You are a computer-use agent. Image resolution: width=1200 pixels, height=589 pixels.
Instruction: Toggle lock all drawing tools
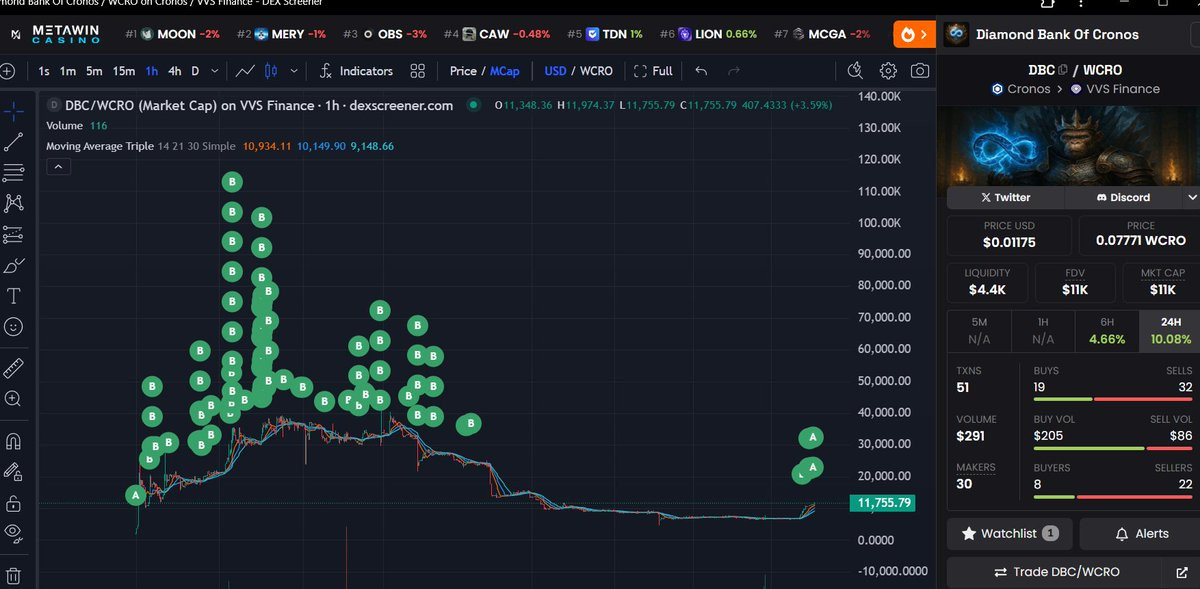tap(13, 503)
